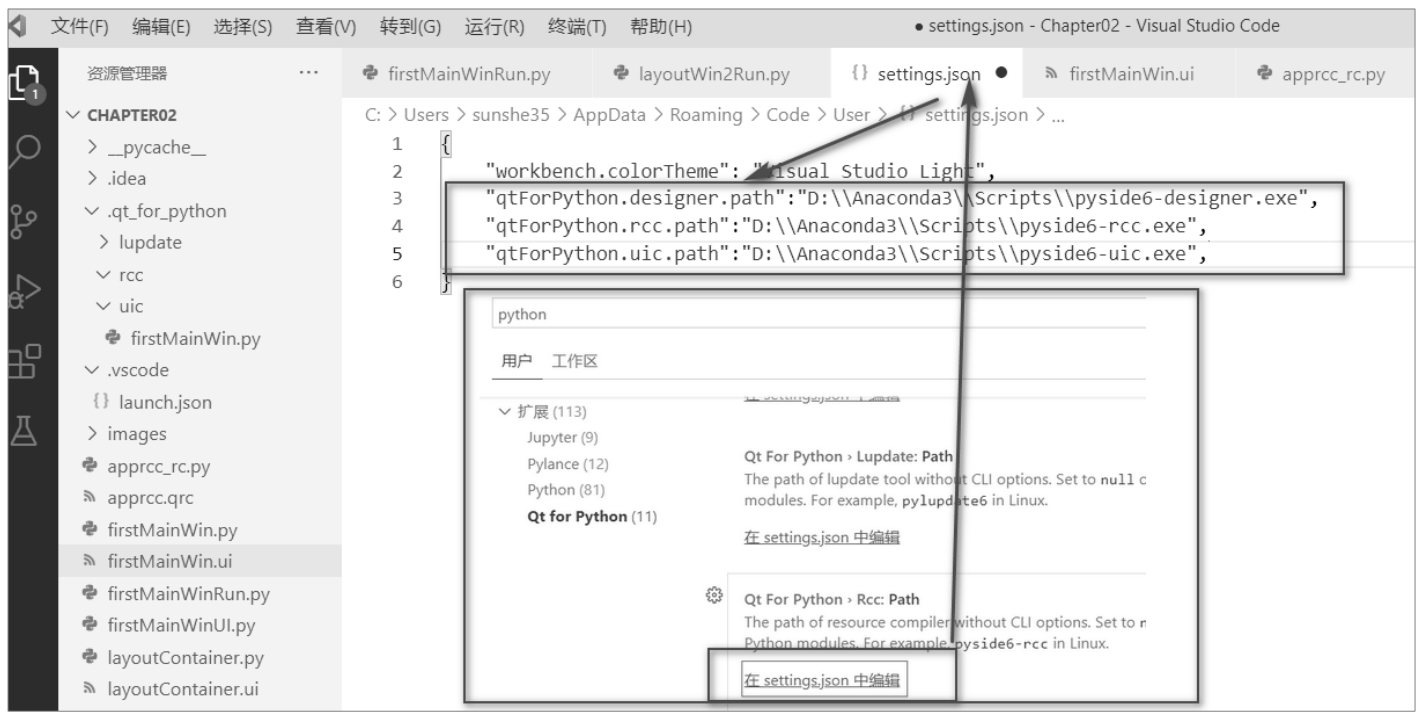Click Python icon of firstMainWinRun.py tab
1423x719 pixels.
370,73
